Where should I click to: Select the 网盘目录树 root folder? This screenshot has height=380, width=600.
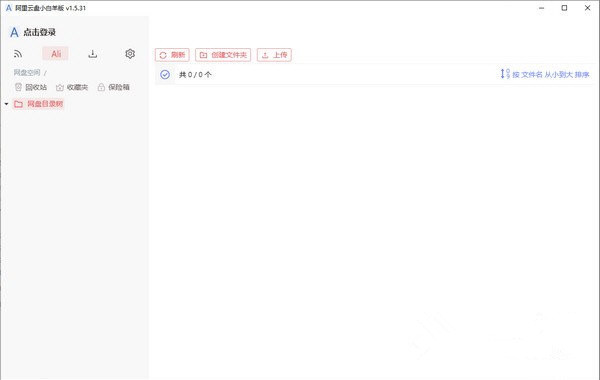tap(38, 104)
